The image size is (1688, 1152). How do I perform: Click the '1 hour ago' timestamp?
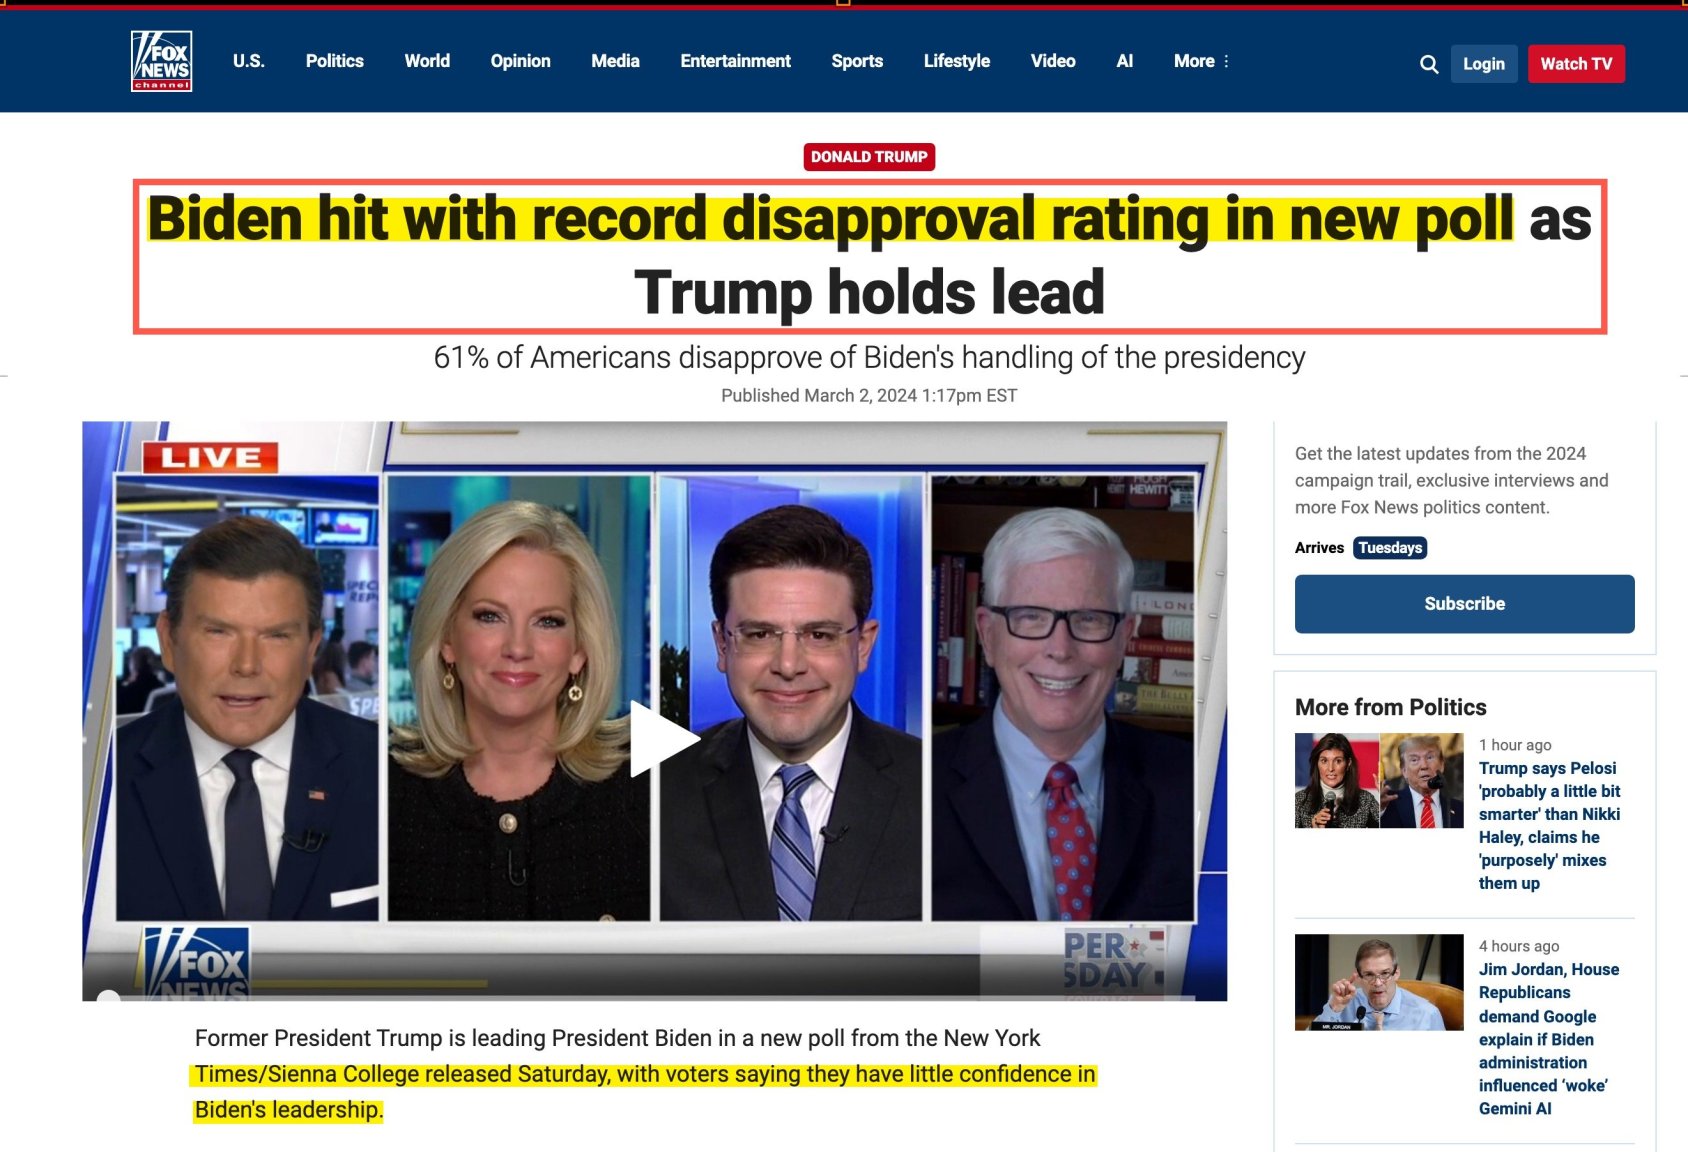click(1515, 745)
